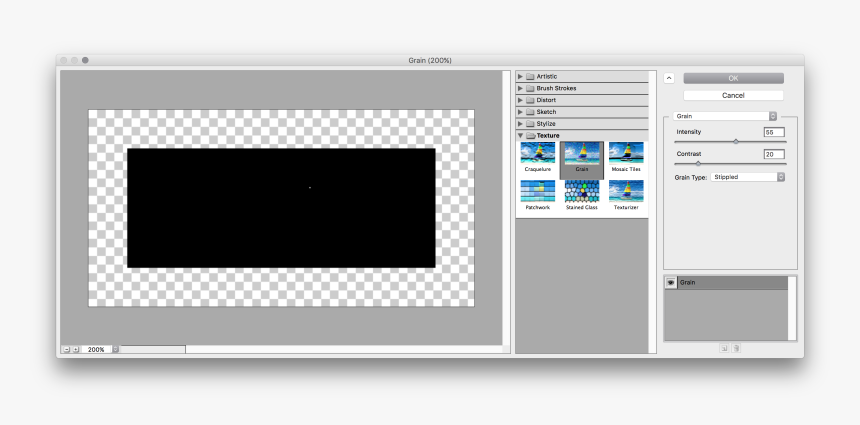Expand the Brush Strokes folder
Image resolution: width=860 pixels, height=425 pixels.
[x=520, y=88]
